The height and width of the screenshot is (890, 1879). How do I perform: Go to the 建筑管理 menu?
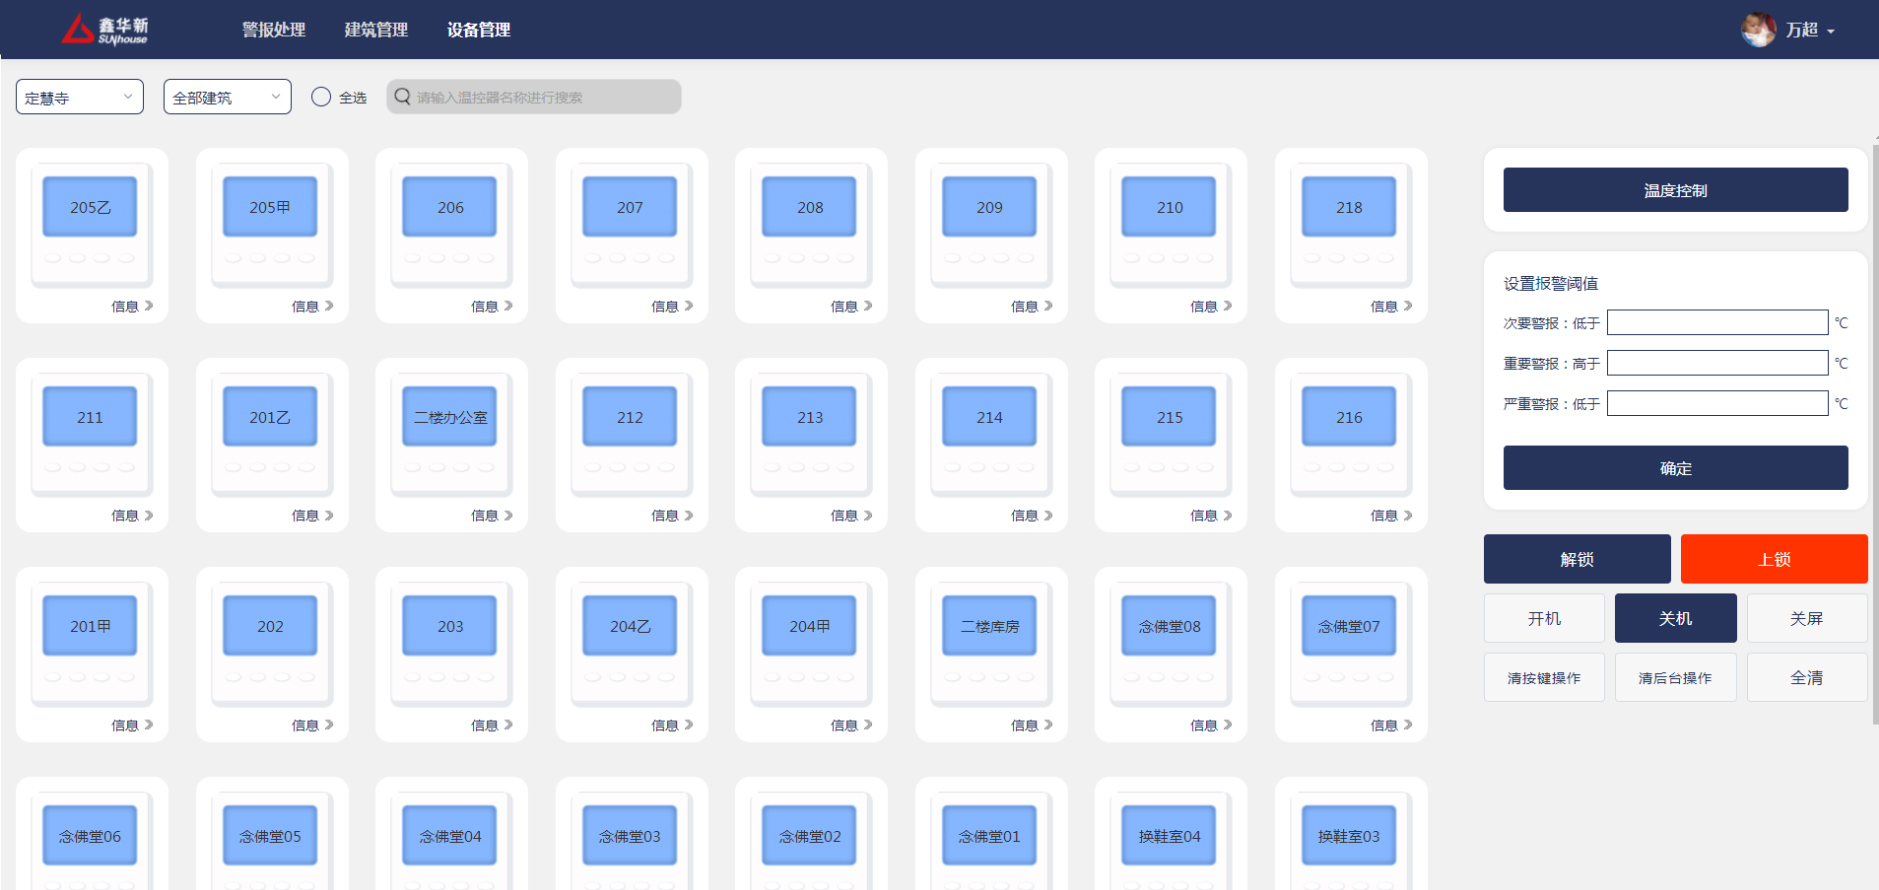point(376,30)
